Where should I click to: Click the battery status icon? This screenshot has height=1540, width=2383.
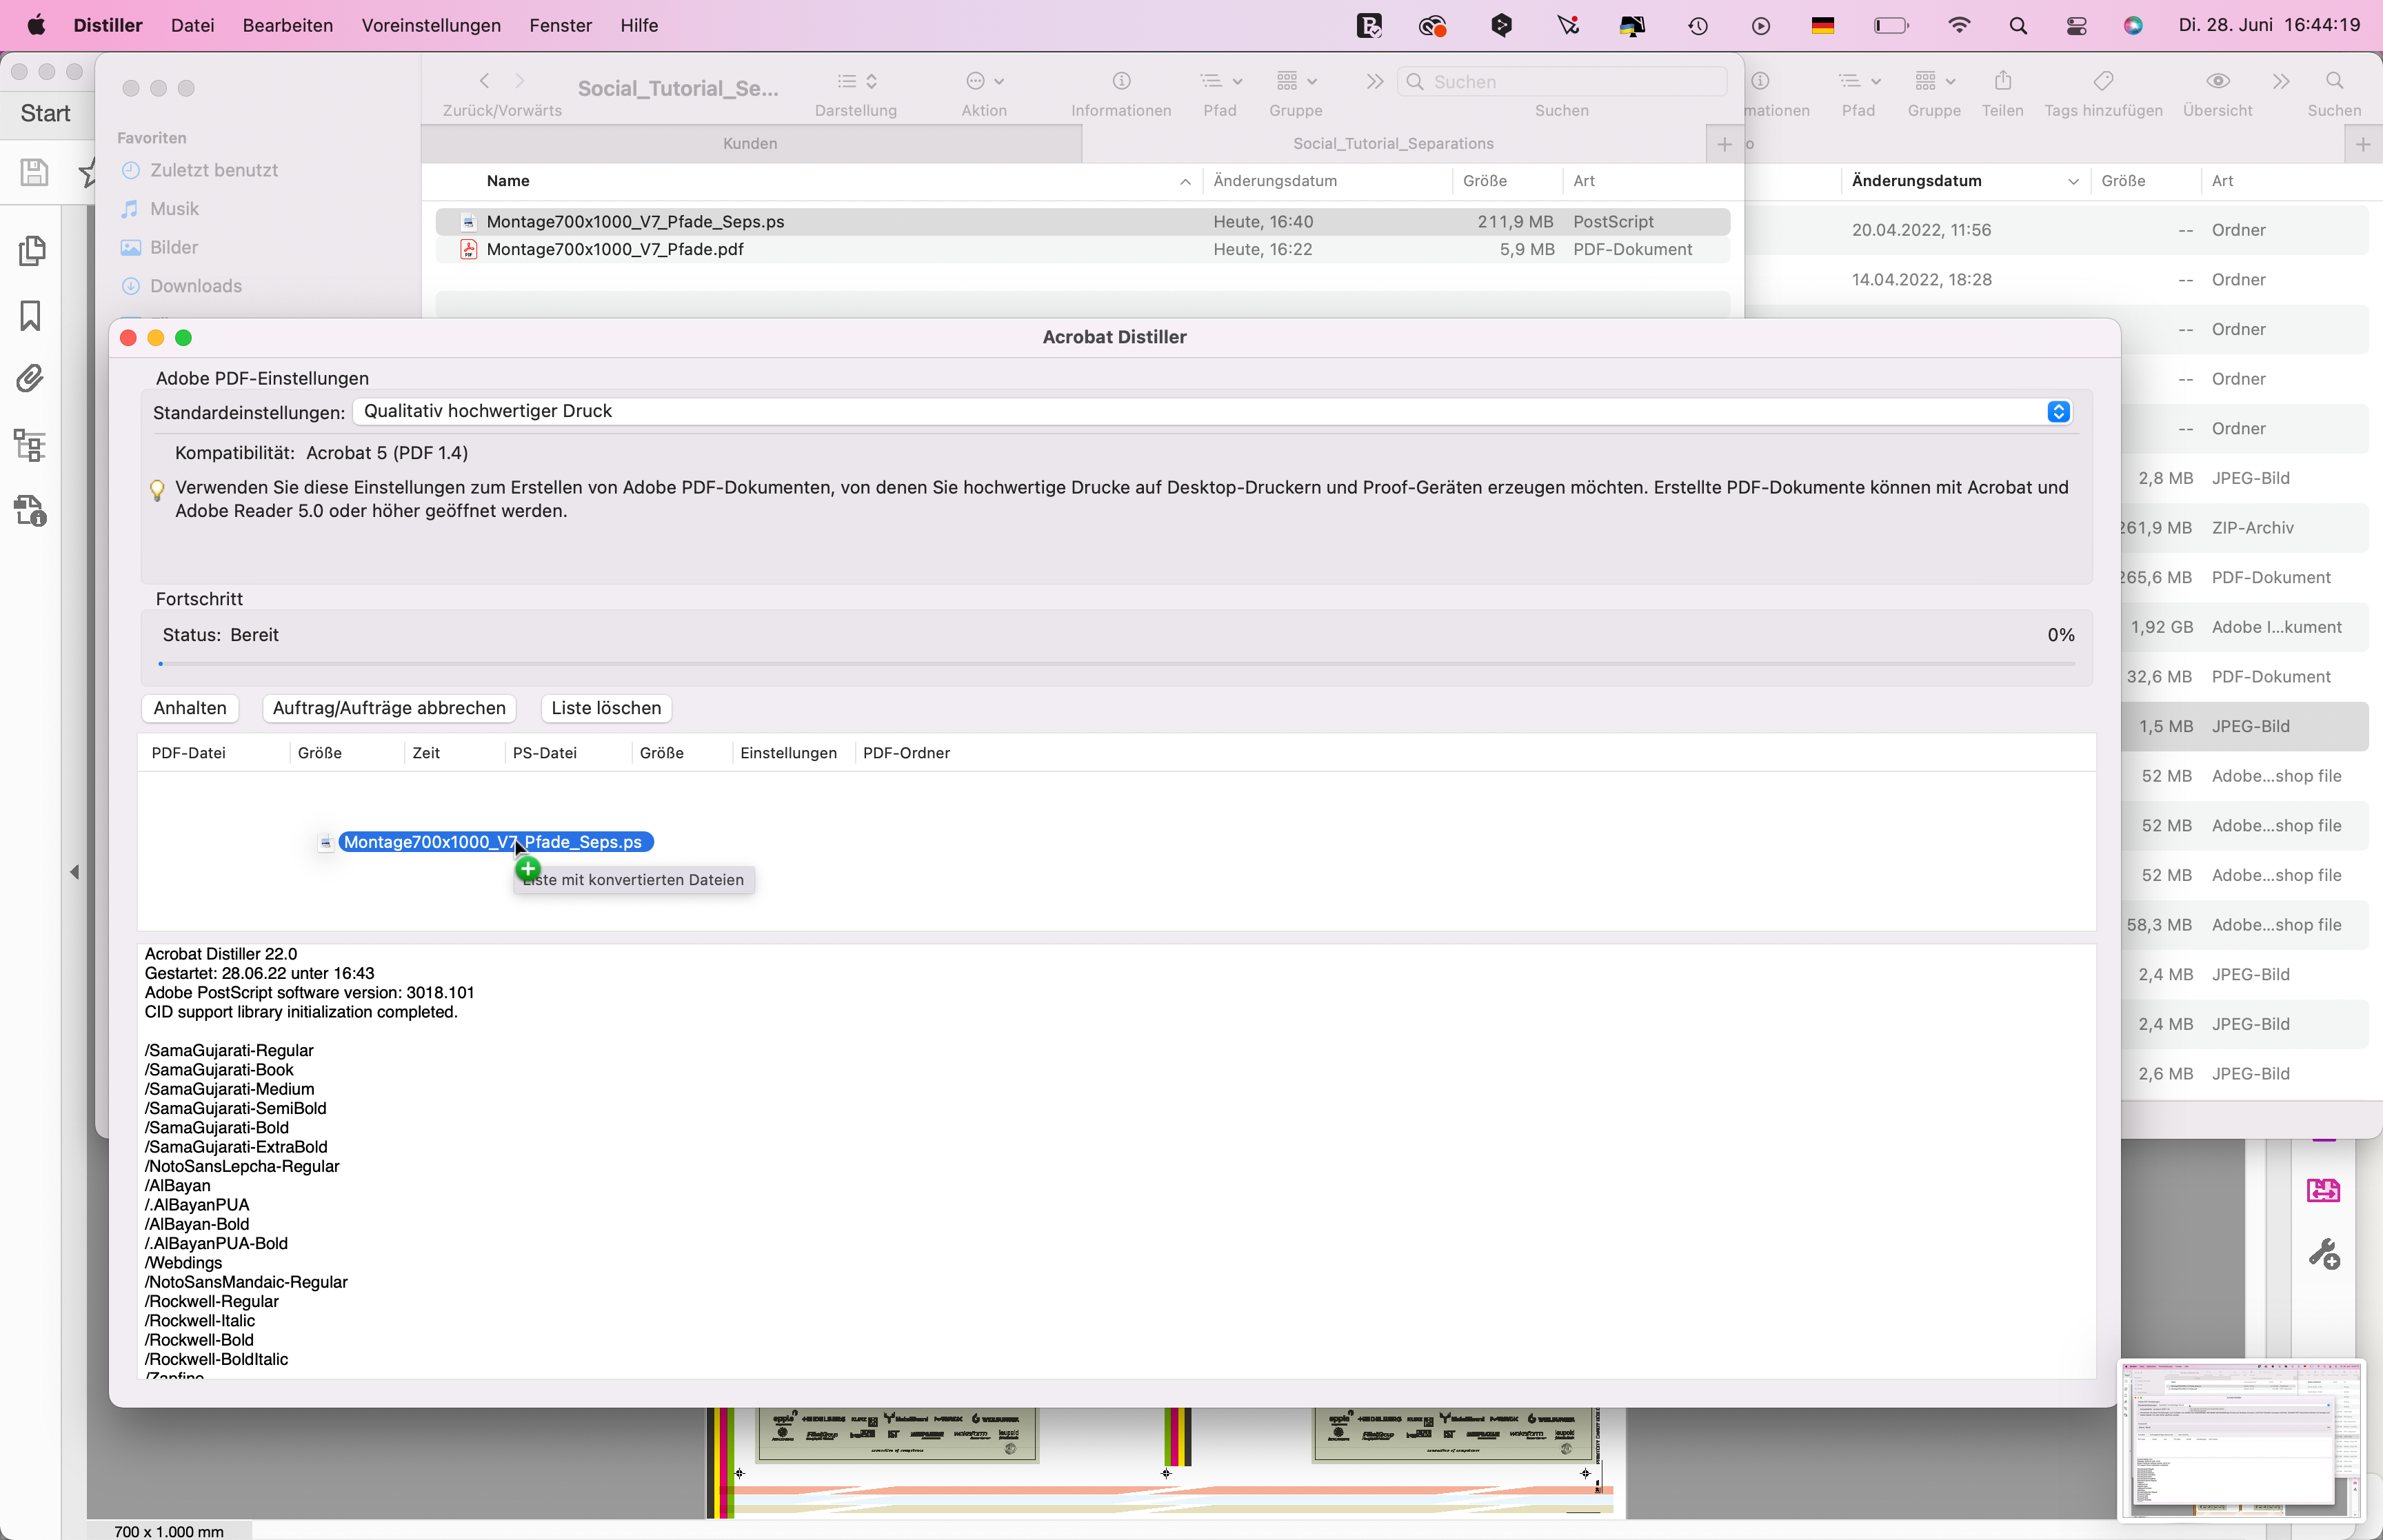[1891, 25]
